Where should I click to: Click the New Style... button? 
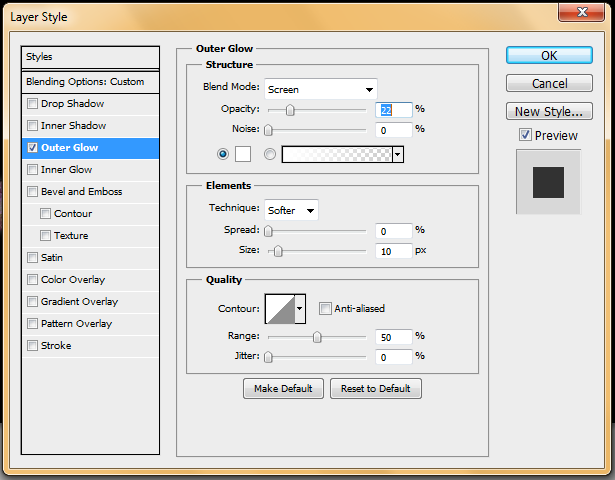pos(549,112)
